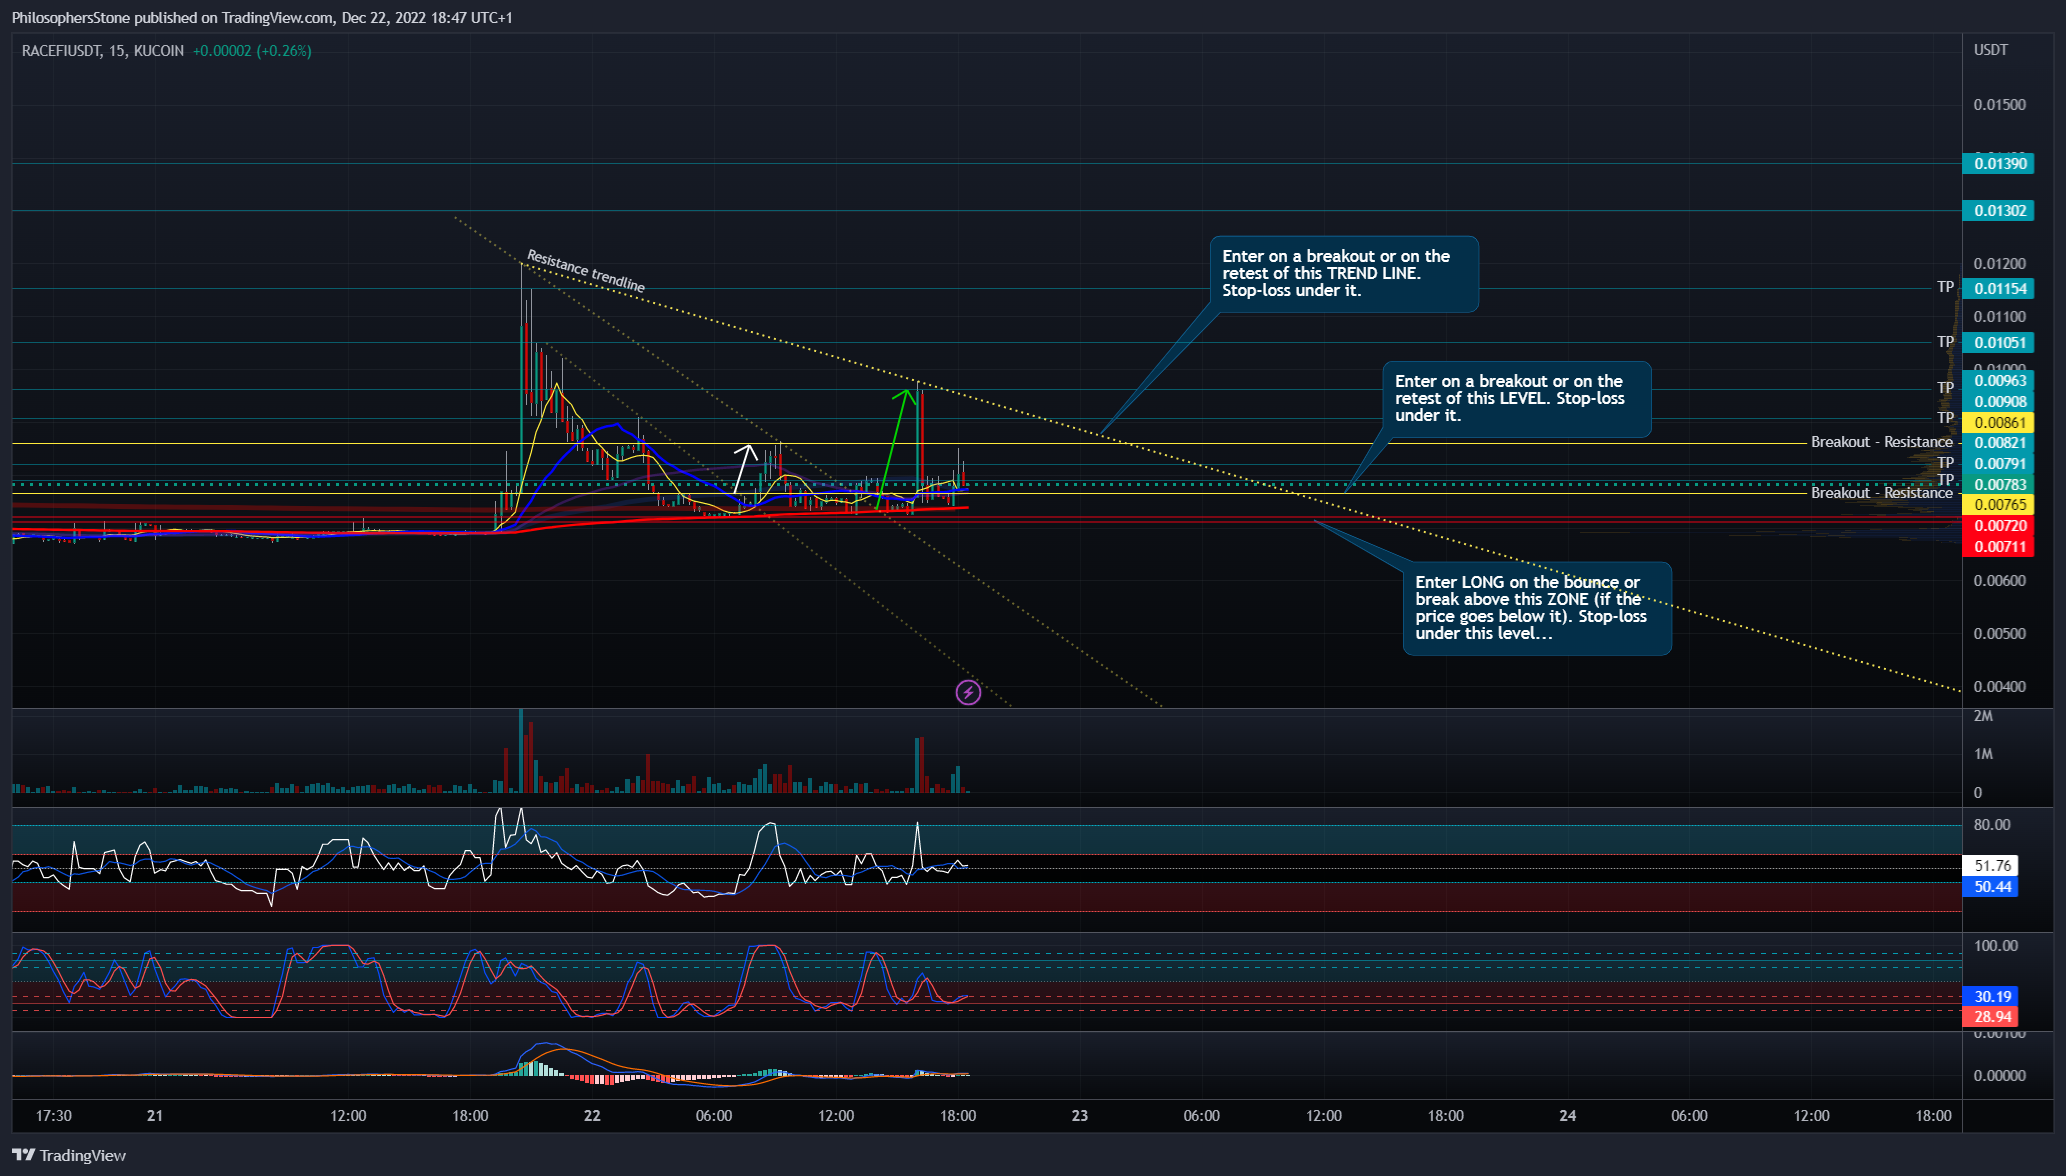
Task: Click the 17:30 time axis label
Action: pos(53,1116)
